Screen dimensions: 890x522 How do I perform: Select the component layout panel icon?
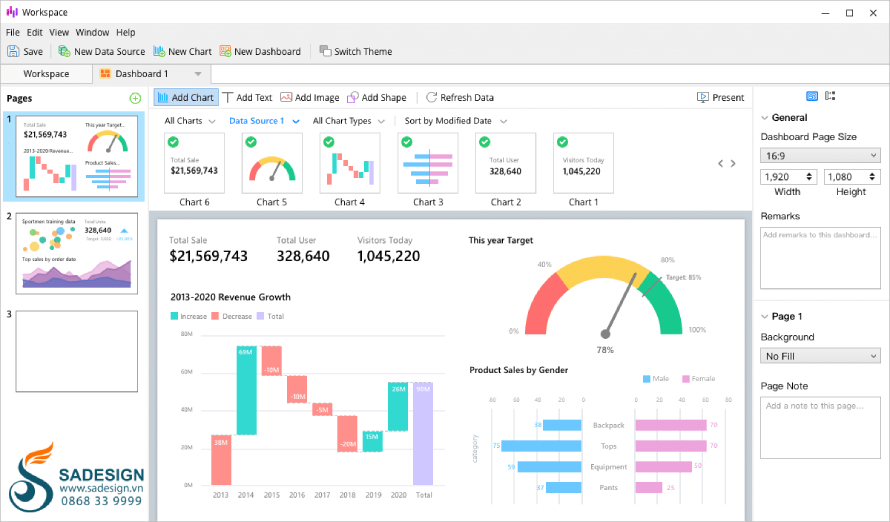(x=830, y=96)
